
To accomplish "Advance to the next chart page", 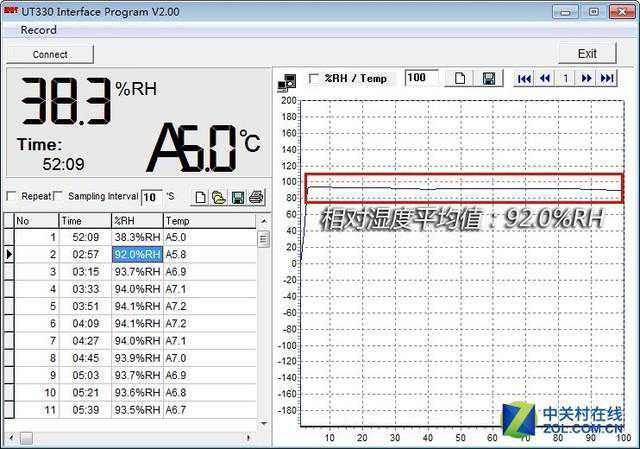I will (586, 78).
